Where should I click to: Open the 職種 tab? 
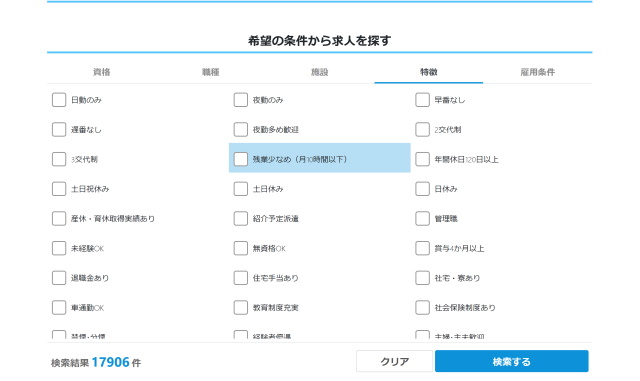pyautogui.click(x=211, y=72)
